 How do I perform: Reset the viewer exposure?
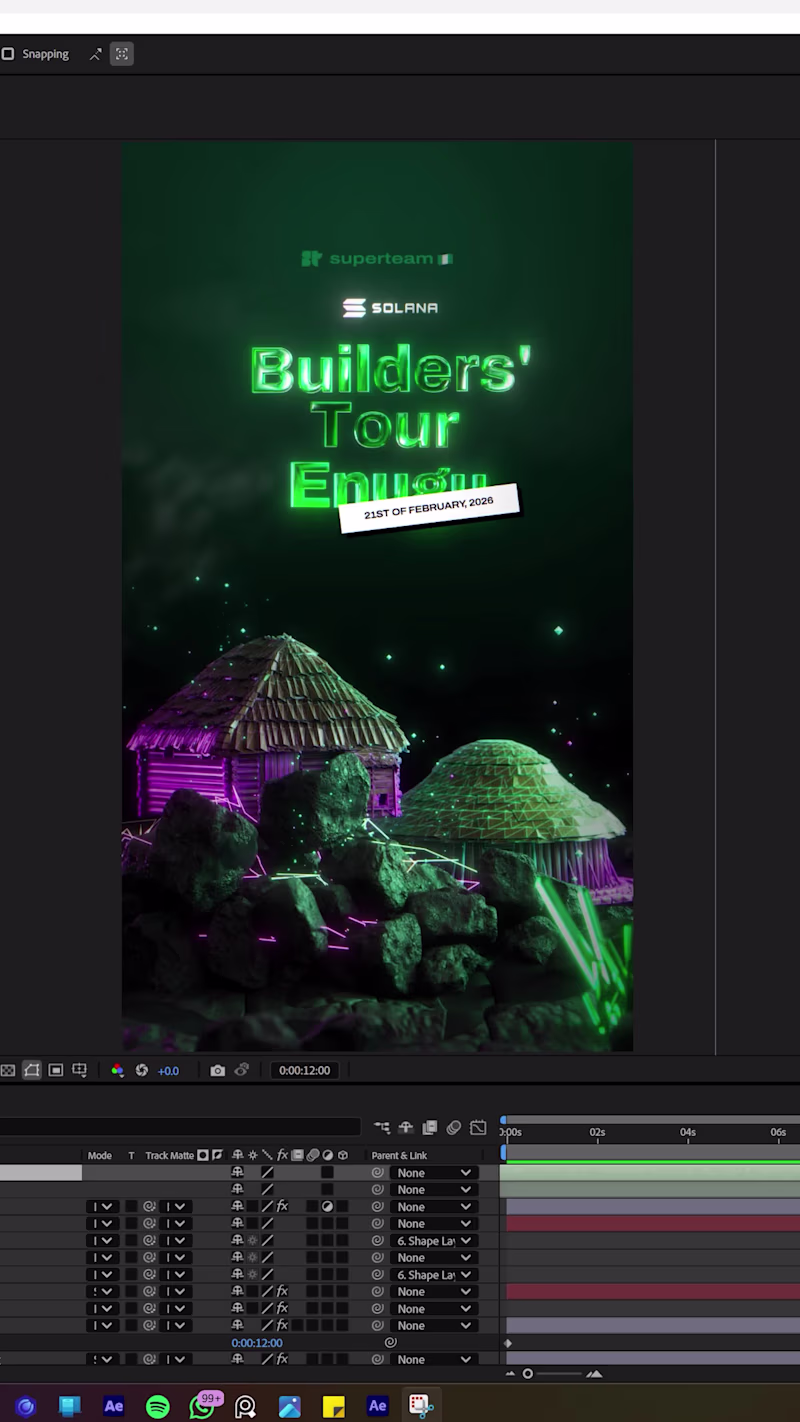pos(142,1070)
